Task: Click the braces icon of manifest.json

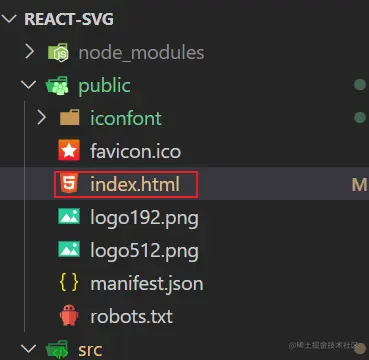Action: pos(69,282)
